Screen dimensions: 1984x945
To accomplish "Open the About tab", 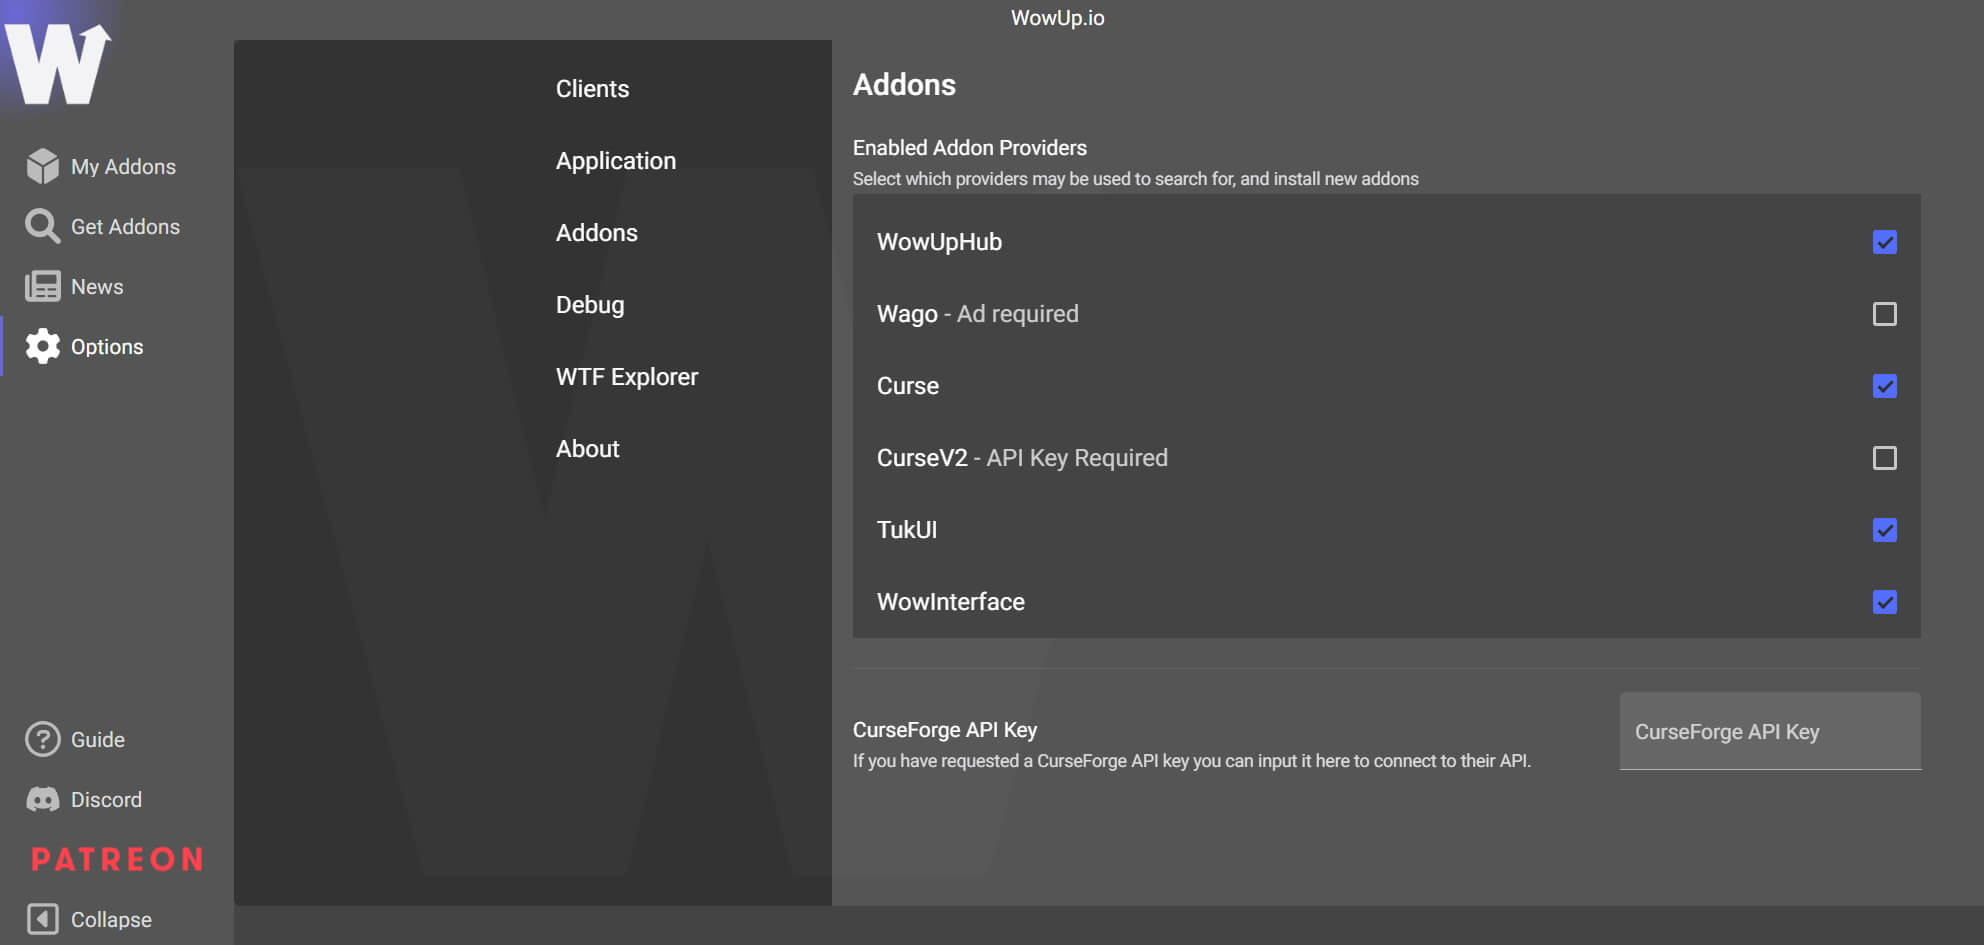I will [x=588, y=449].
